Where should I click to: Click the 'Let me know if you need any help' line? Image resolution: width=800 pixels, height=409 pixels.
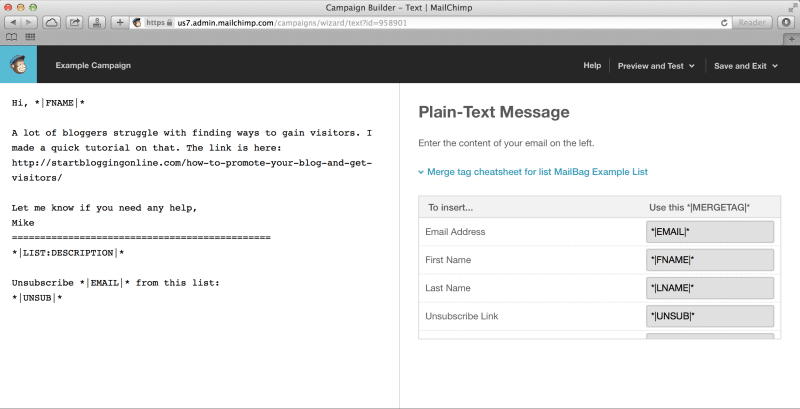point(104,208)
